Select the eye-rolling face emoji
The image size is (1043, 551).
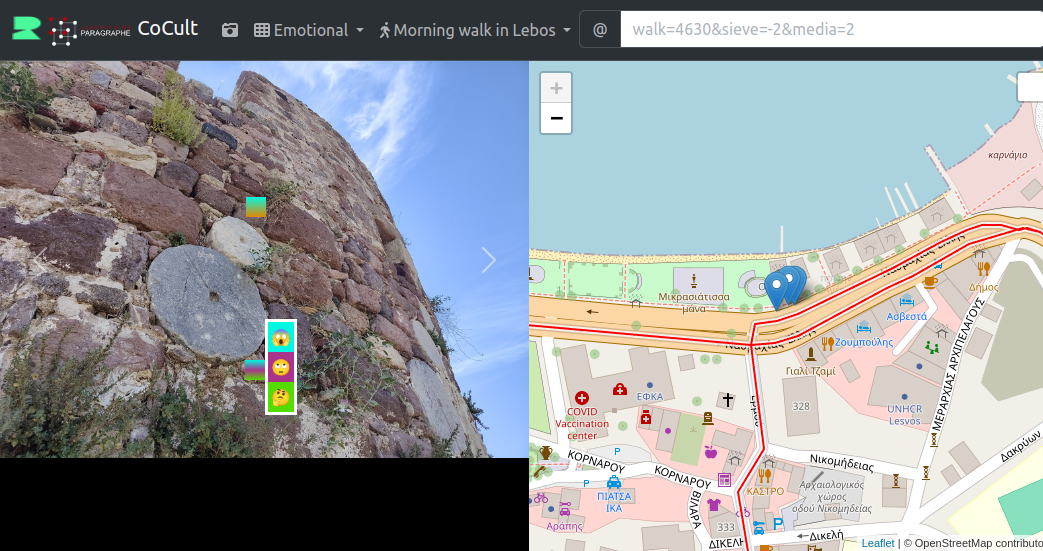pos(281,367)
